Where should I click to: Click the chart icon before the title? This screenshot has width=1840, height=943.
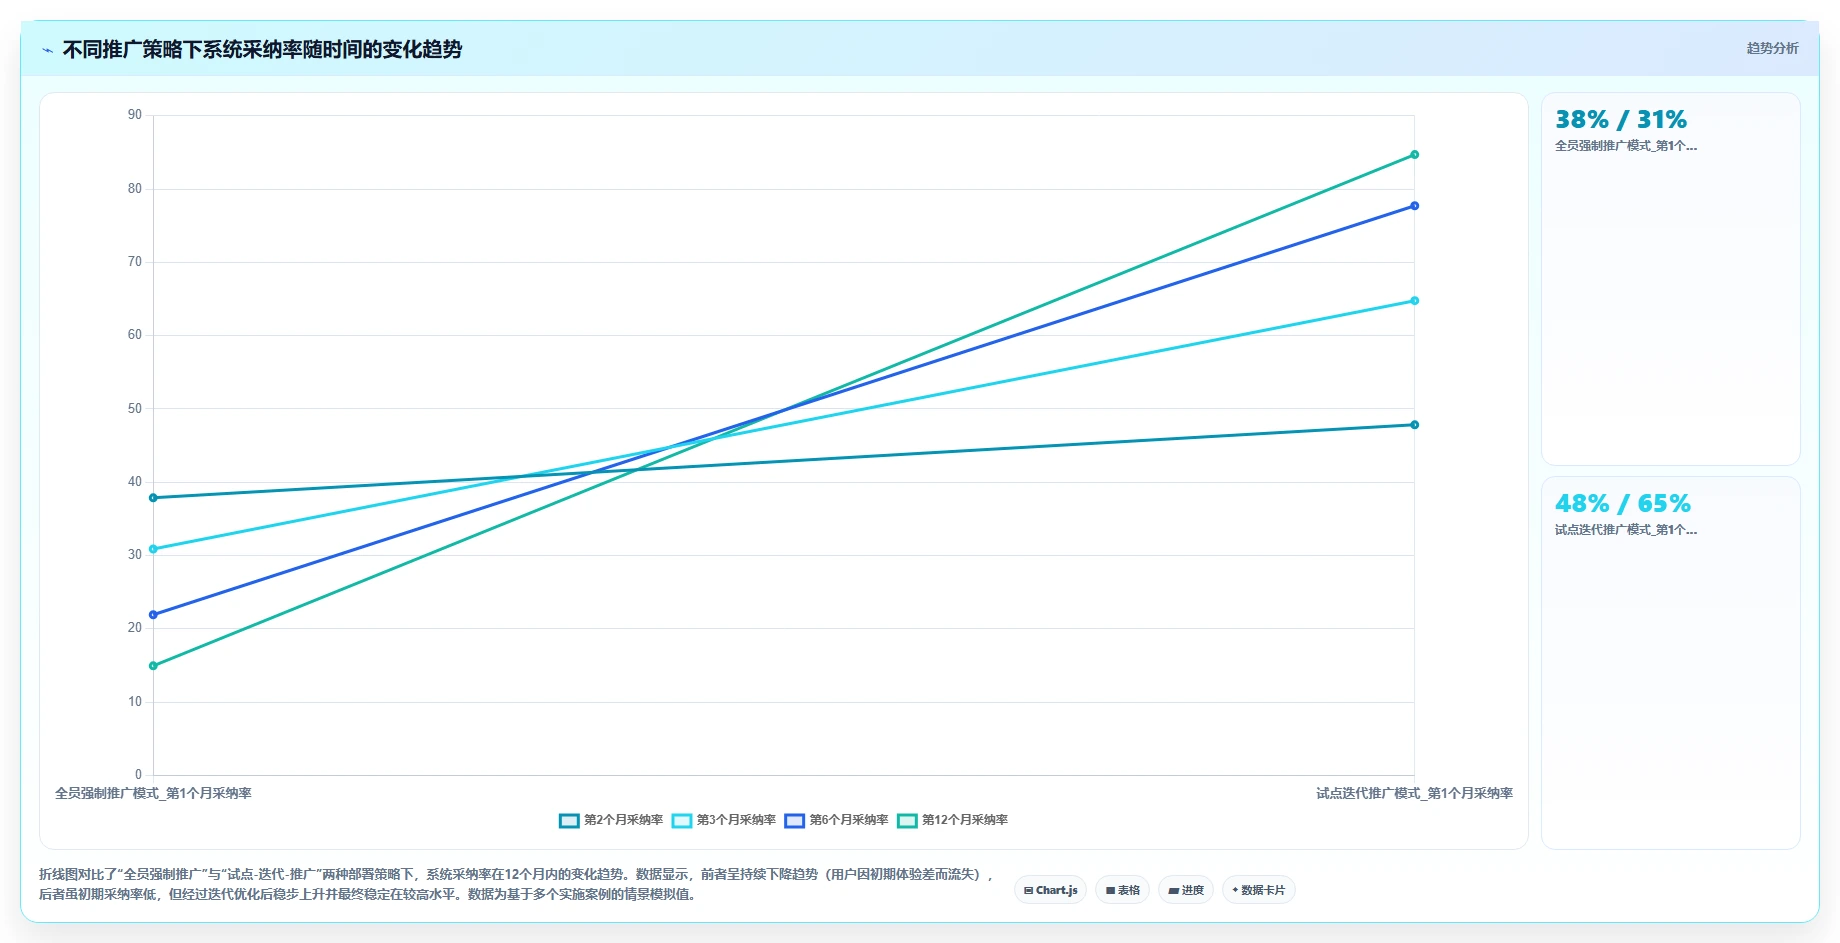(47, 50)
